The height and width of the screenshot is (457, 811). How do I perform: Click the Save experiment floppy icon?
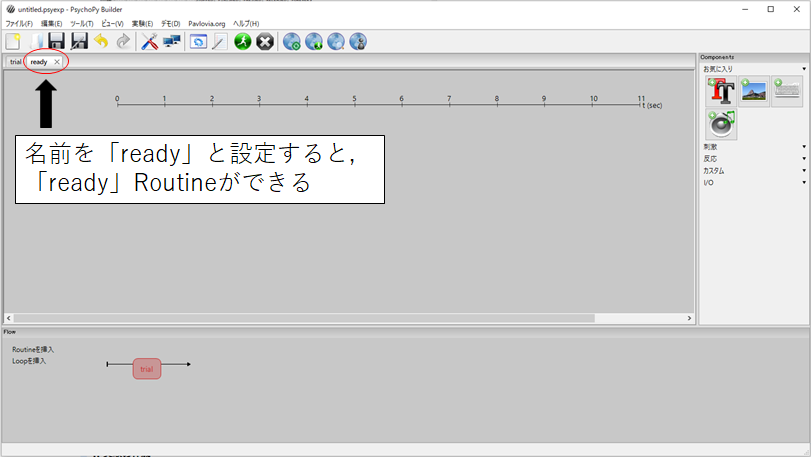point(56,41)
